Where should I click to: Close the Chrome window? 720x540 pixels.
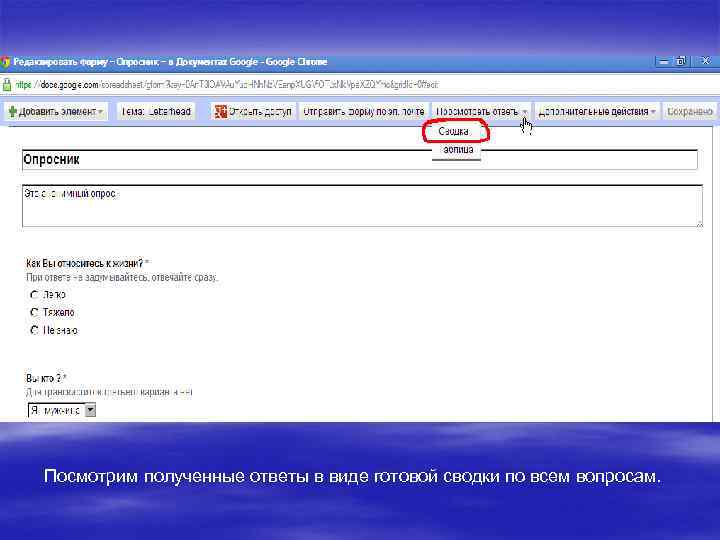706,61
